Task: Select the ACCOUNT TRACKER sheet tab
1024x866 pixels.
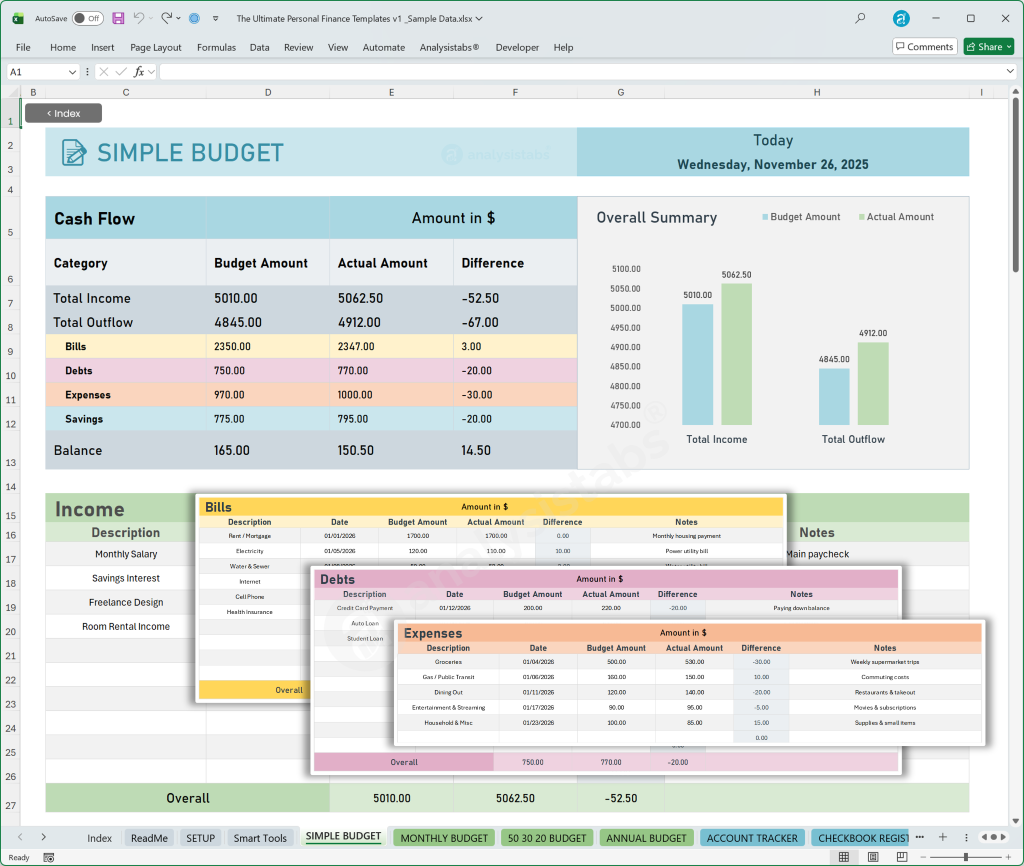Action: coord(752,838)
